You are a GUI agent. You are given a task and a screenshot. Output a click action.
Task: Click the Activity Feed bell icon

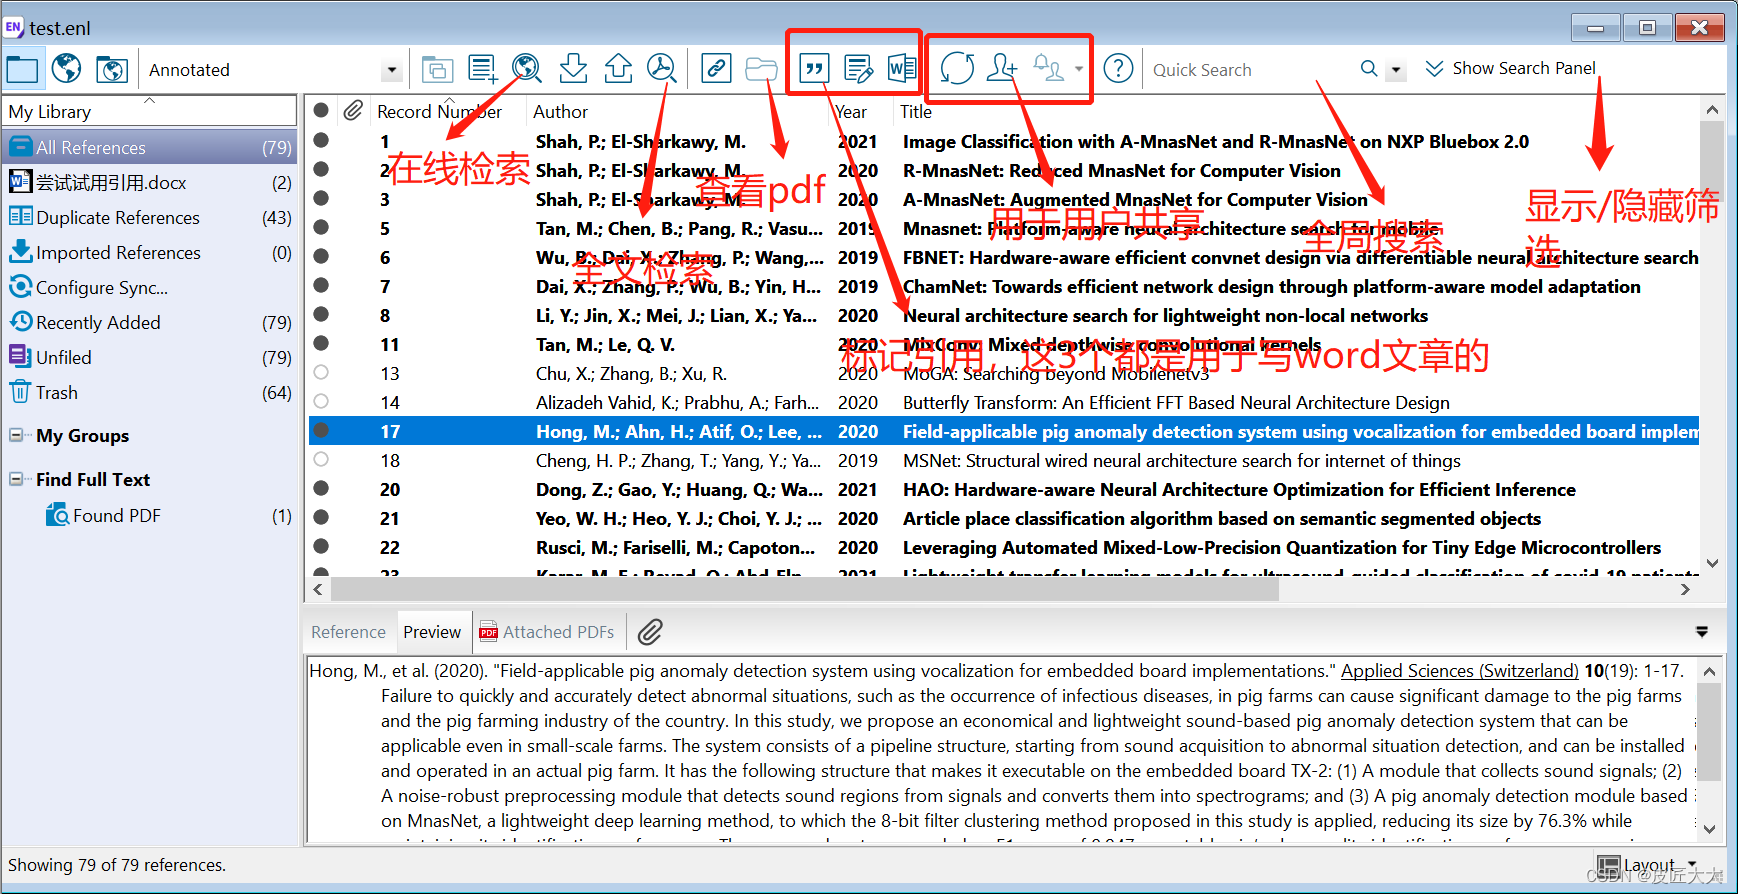tap(1047, 68)
